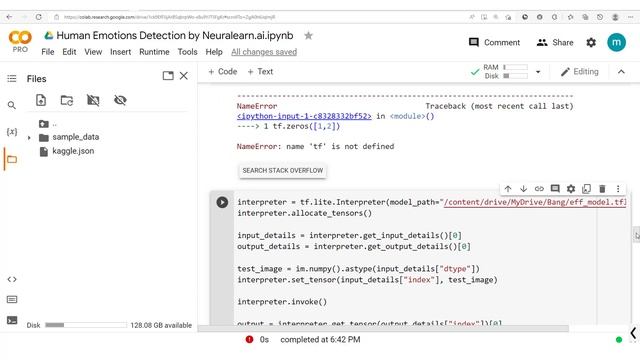Upload a file to session storage
The image size is (640, 360).
pyautogui.click(x=41, y=100)
